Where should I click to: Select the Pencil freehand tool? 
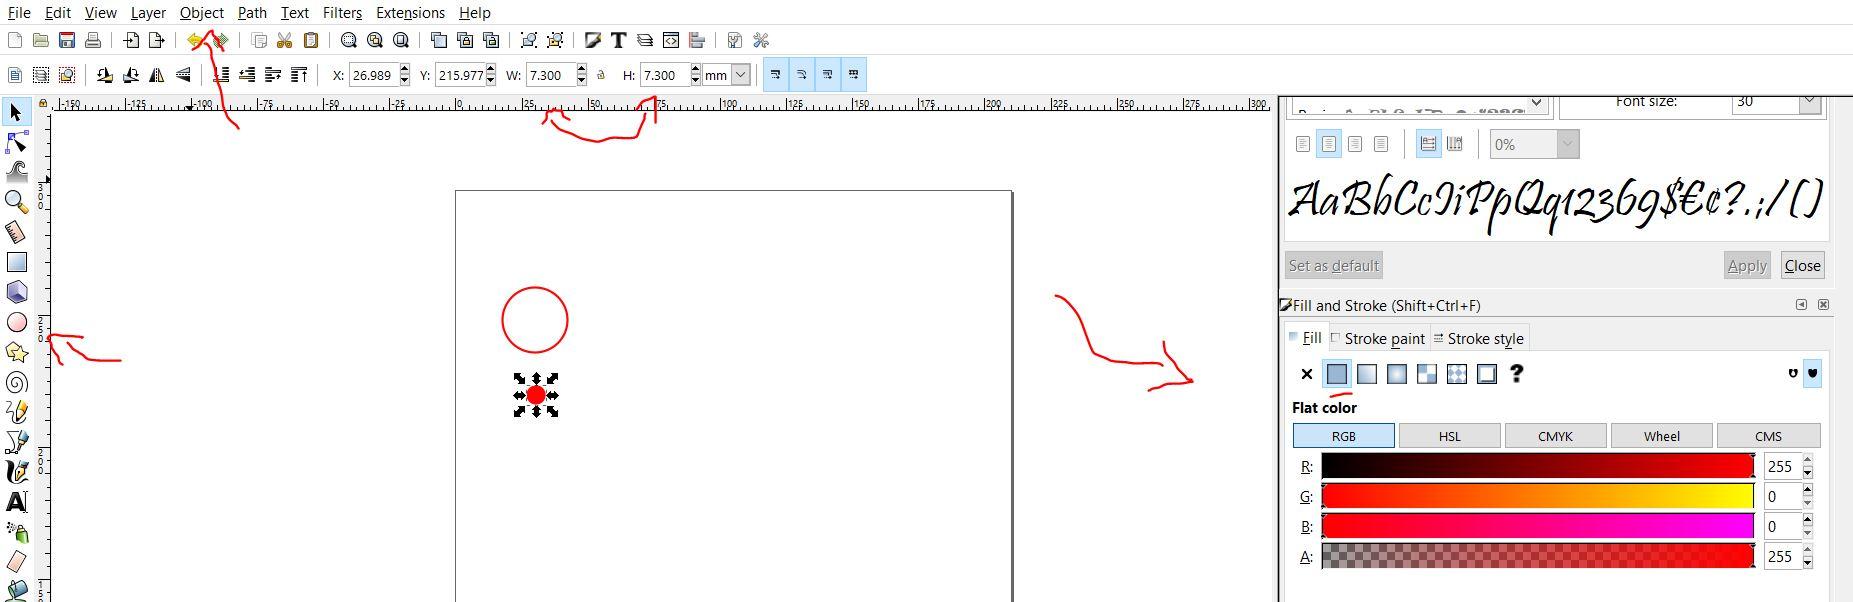click(16, 412)
